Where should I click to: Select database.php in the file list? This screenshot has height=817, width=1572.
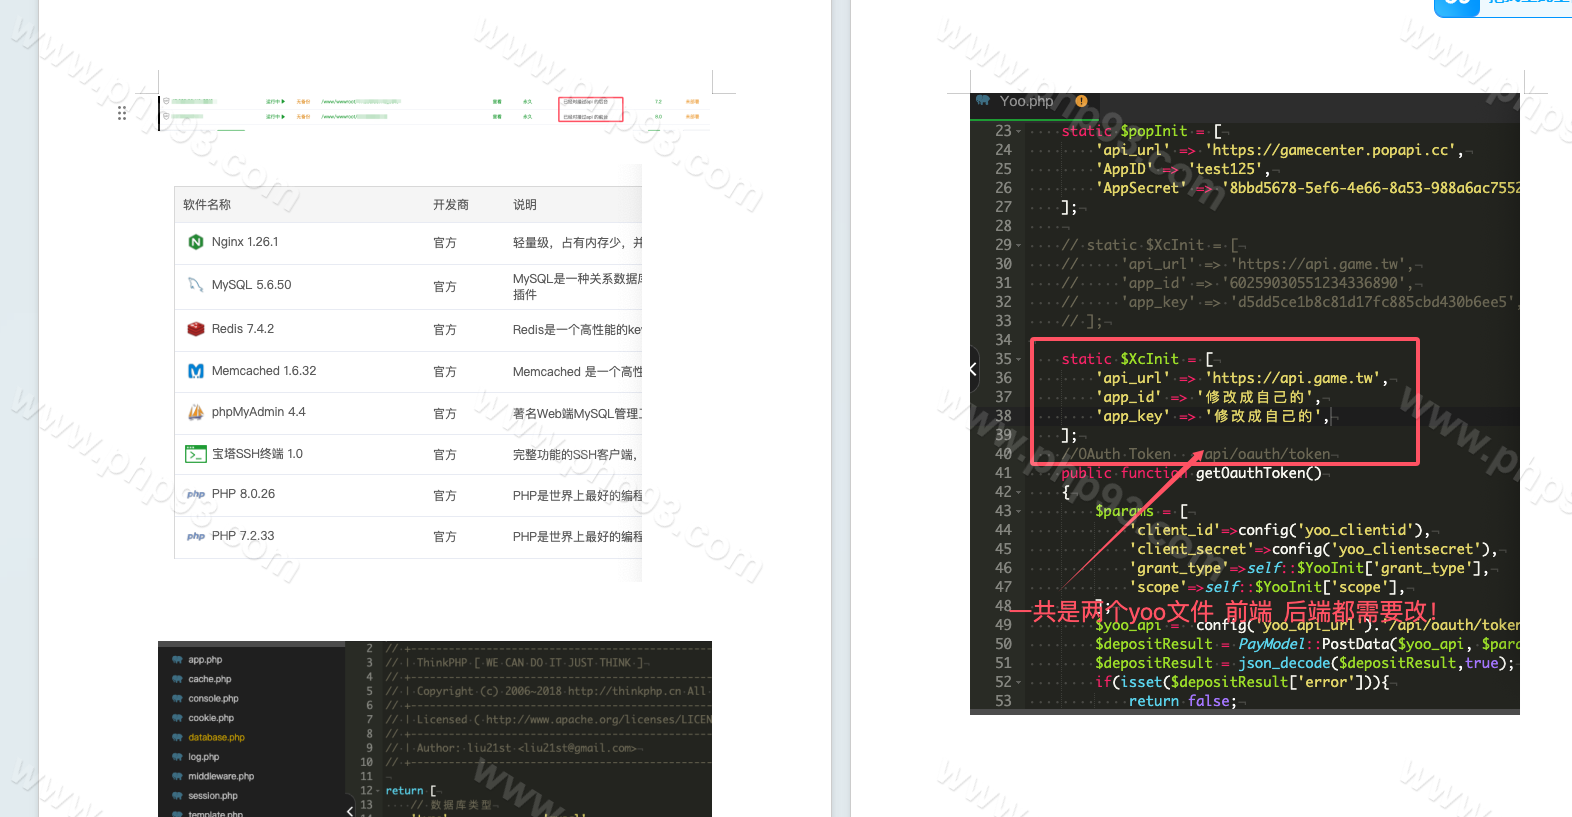coord(216,737)
